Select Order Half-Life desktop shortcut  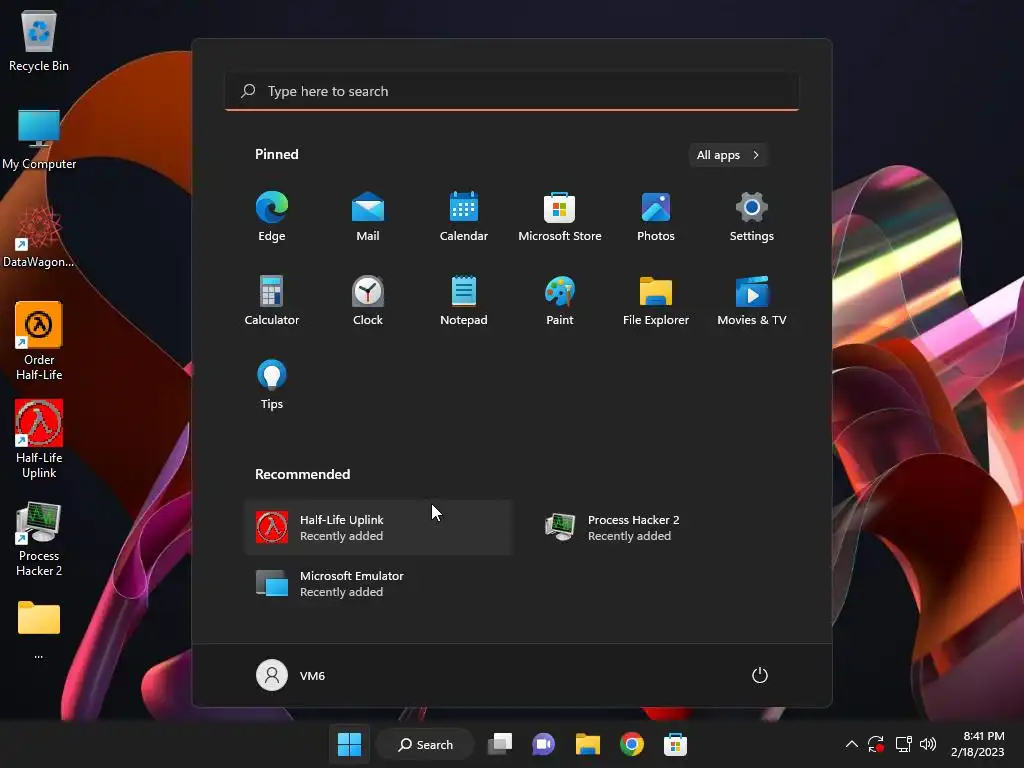click(39, 342)
